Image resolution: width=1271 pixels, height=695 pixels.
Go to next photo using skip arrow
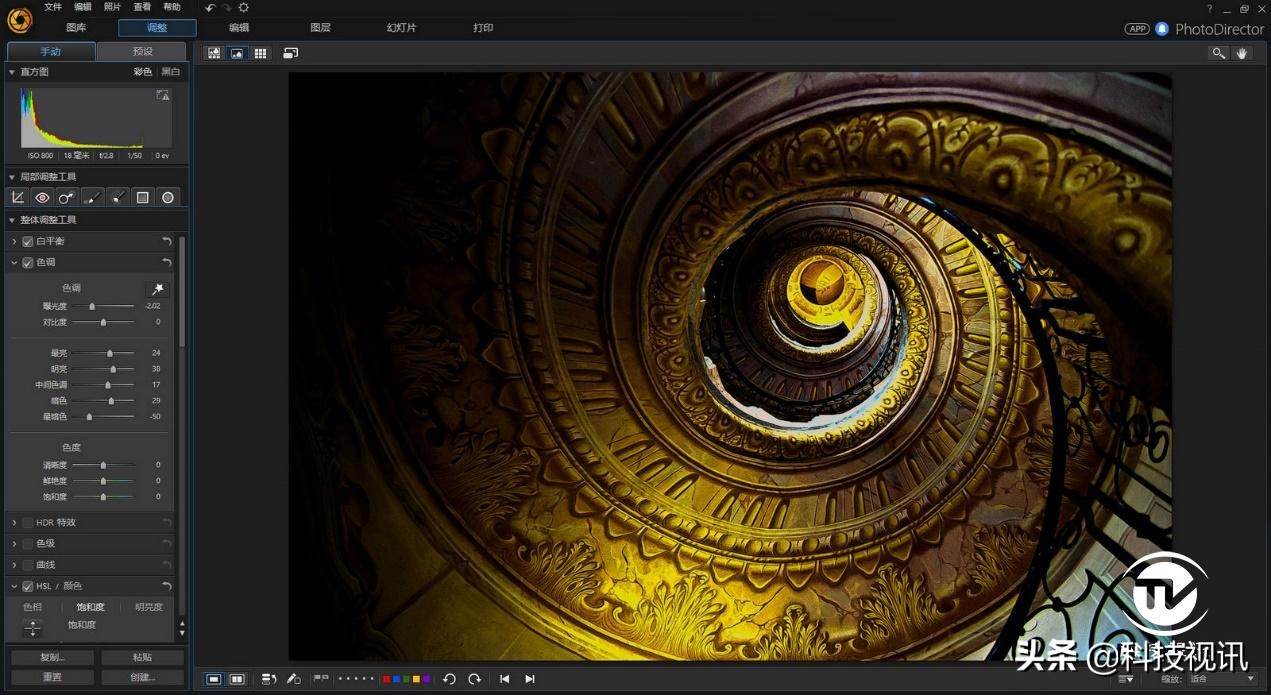[530, 679]
